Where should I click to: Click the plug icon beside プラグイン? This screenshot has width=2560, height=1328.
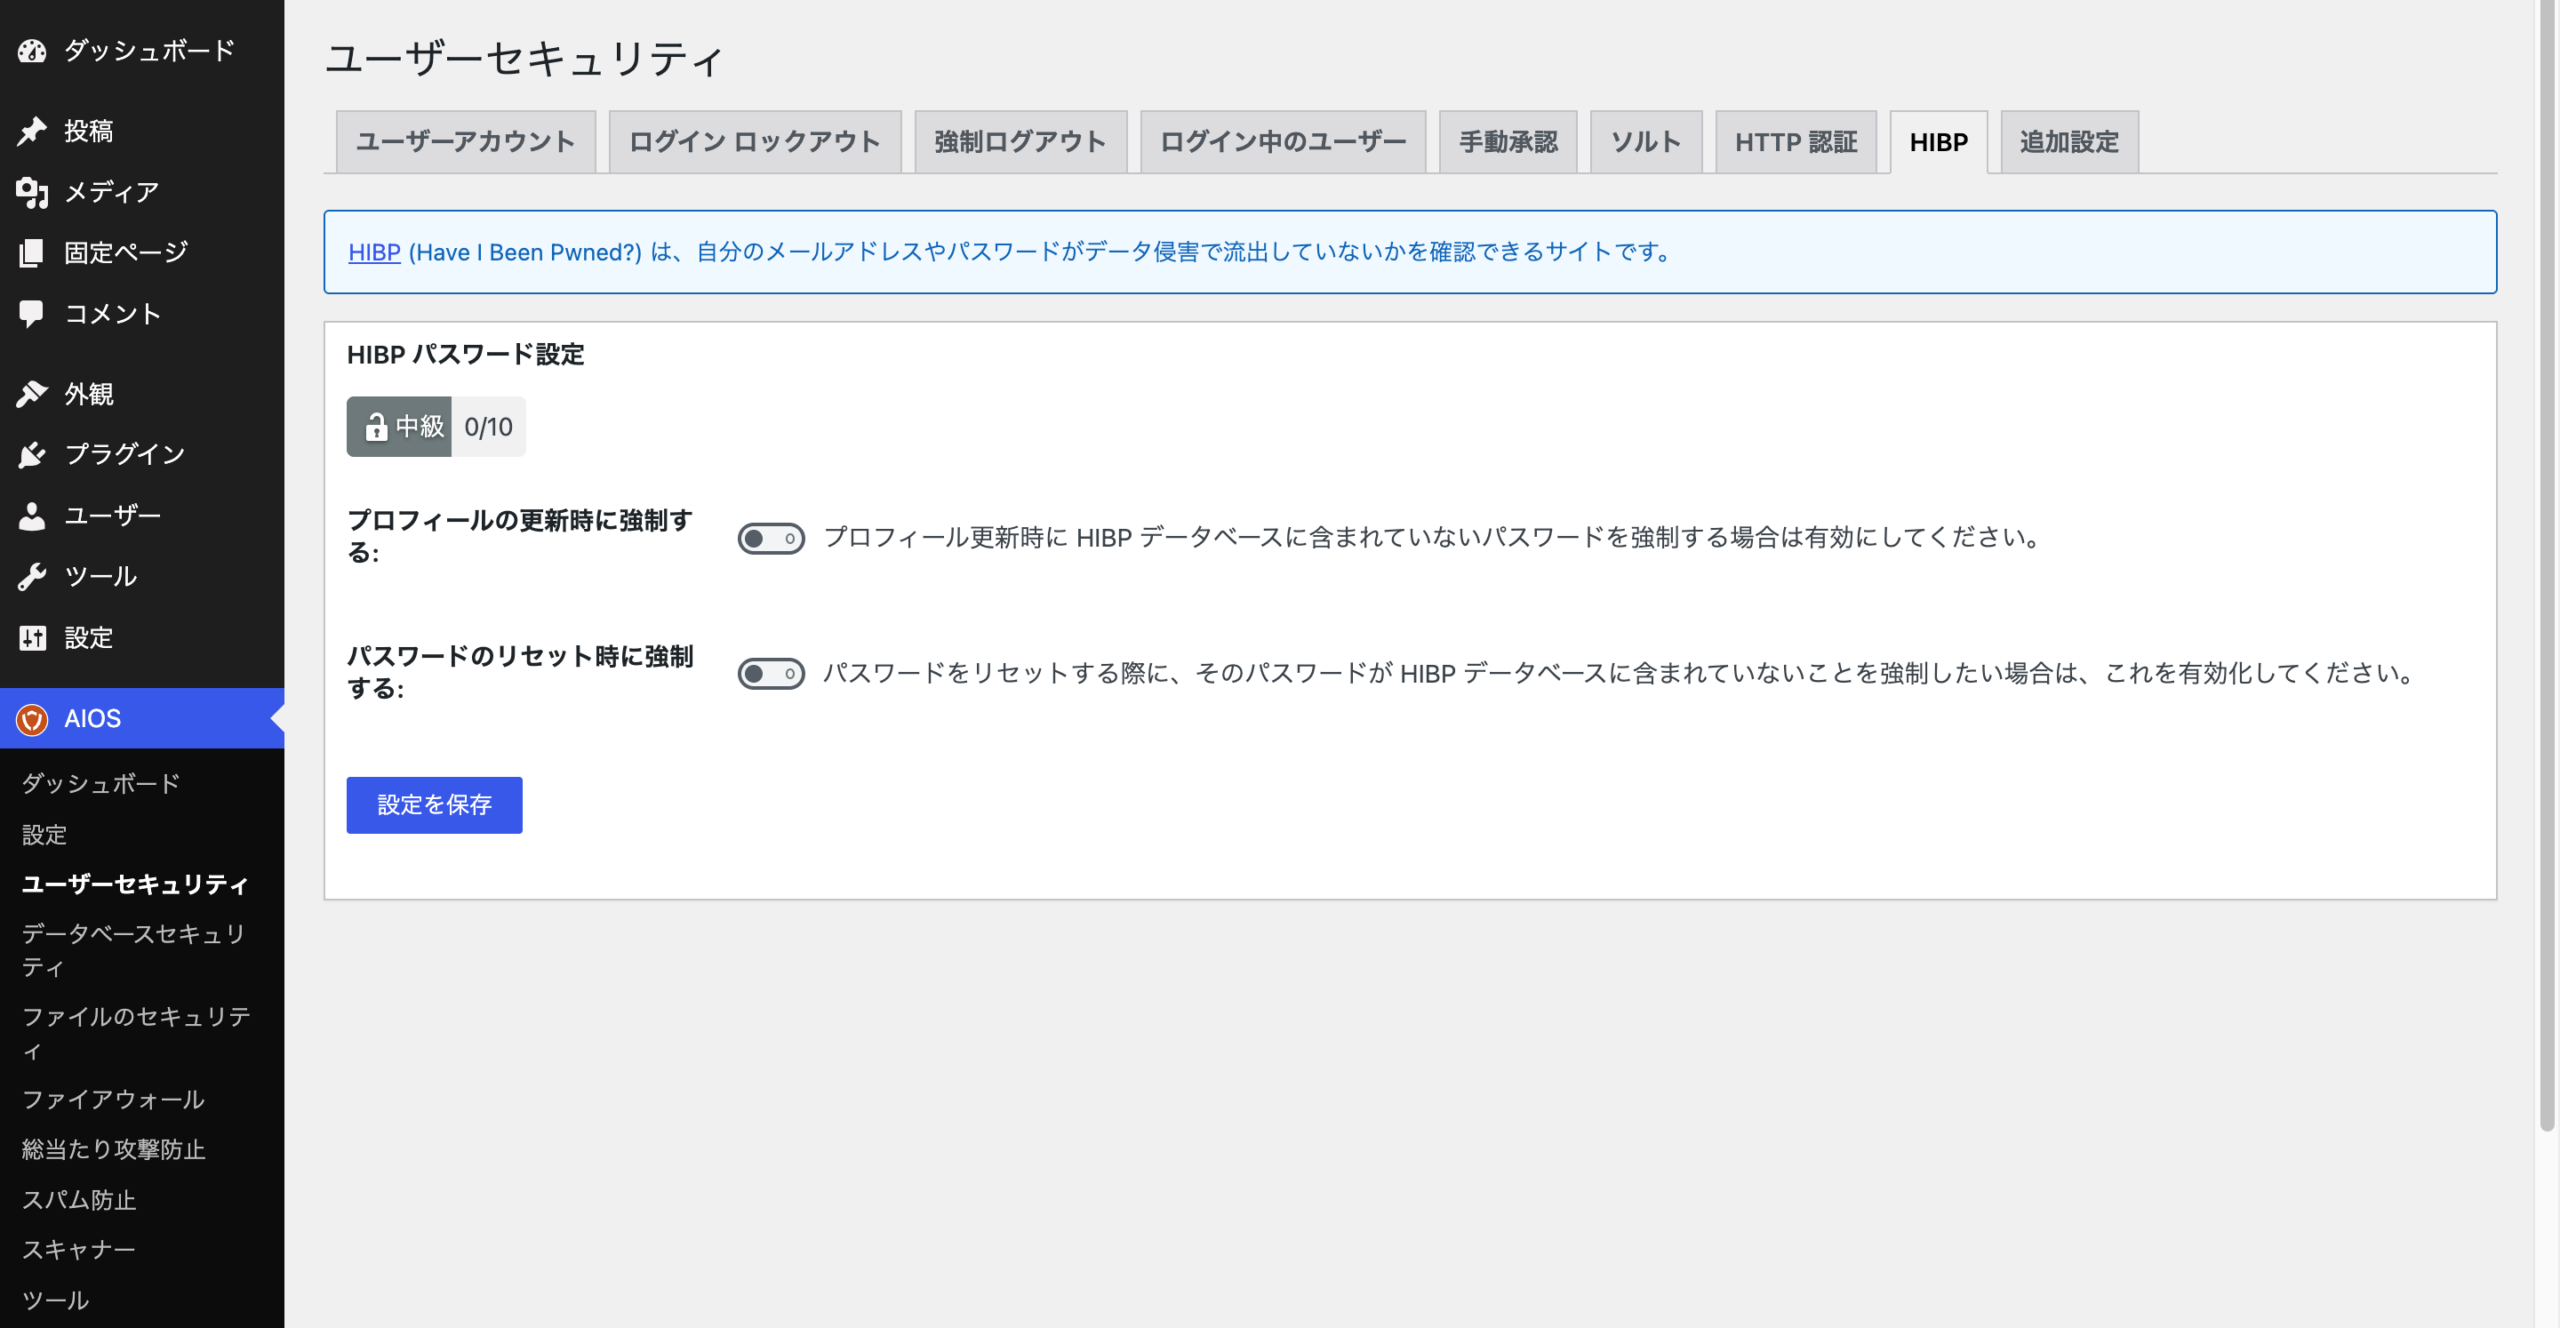click(x=32, y=455)
